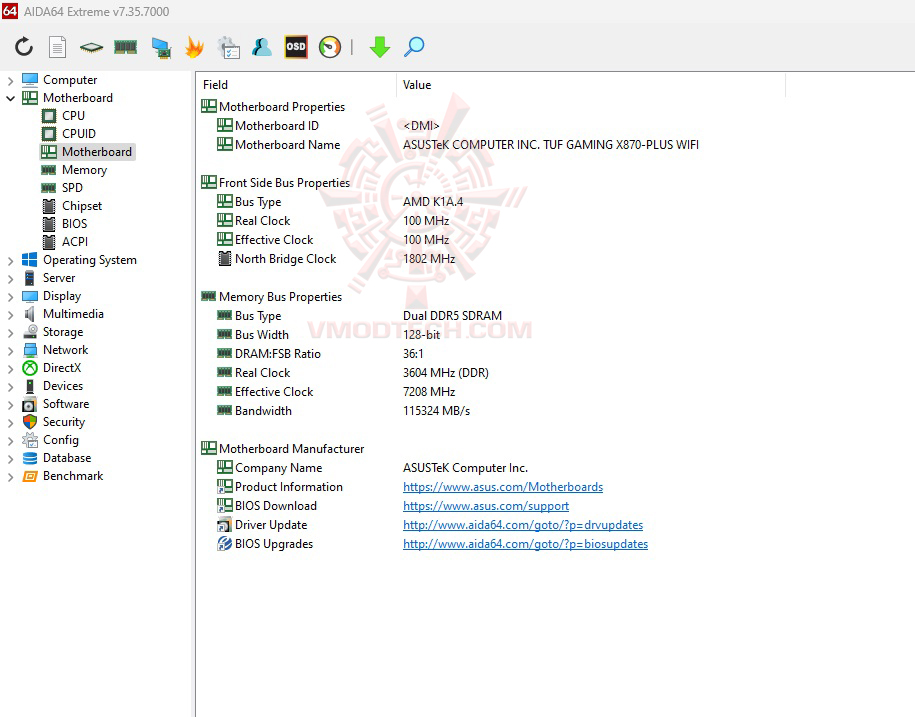Click the 7208 MHz effective clock value
915x717 pixels.
coord(429,391)
